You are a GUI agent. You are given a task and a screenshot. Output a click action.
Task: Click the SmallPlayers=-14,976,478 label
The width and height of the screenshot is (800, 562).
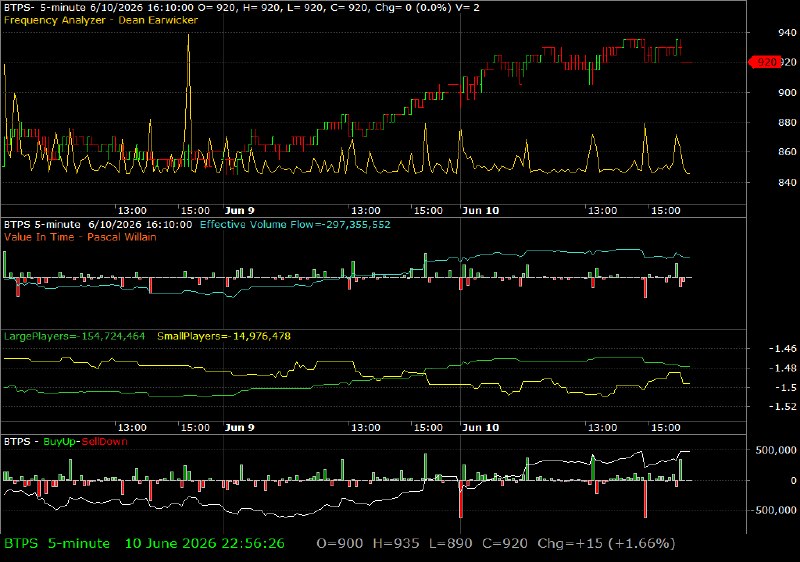click(x=224, y=336)
